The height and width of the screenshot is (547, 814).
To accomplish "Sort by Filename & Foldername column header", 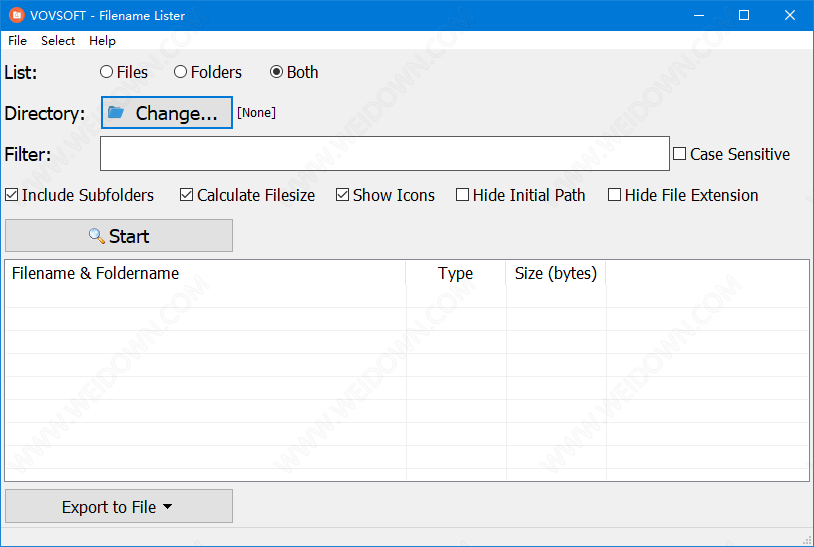I will pyautogui.click(x=206, y=273).
